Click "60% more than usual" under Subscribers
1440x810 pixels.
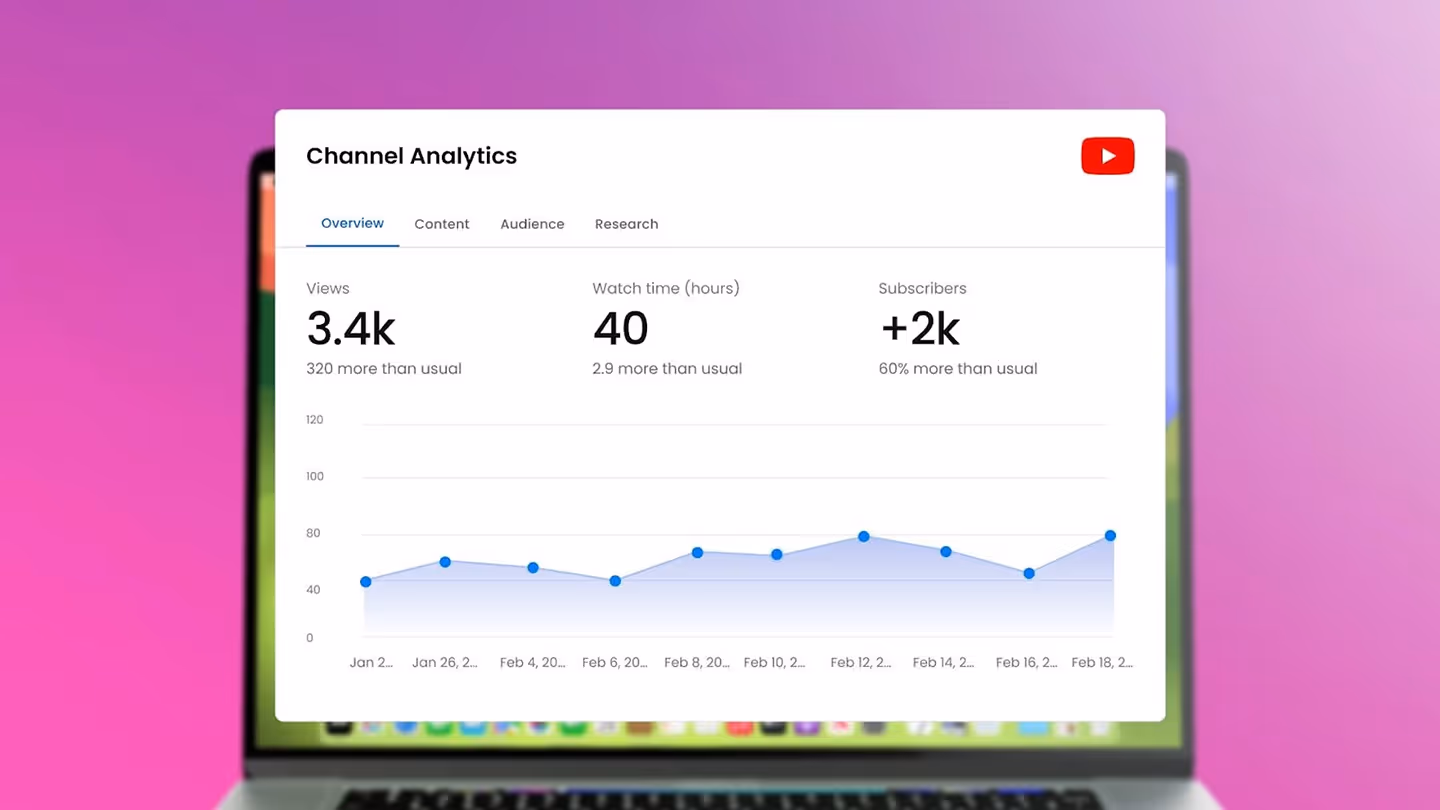[957, 368]
